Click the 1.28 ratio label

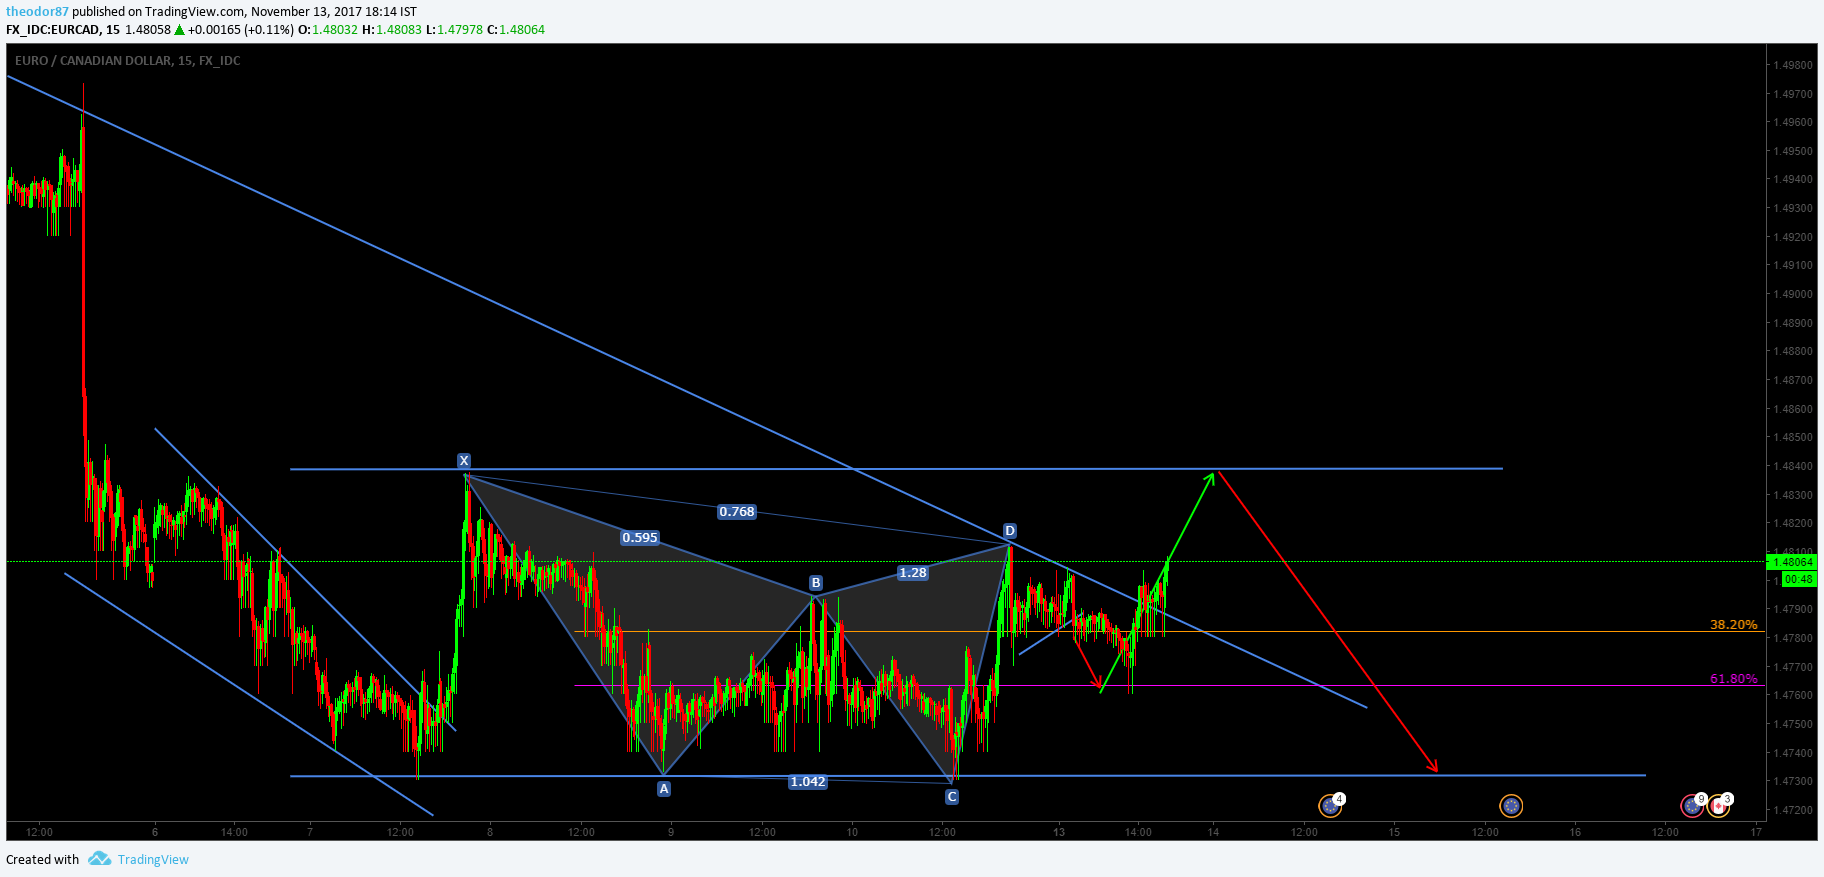pos(912,573)
